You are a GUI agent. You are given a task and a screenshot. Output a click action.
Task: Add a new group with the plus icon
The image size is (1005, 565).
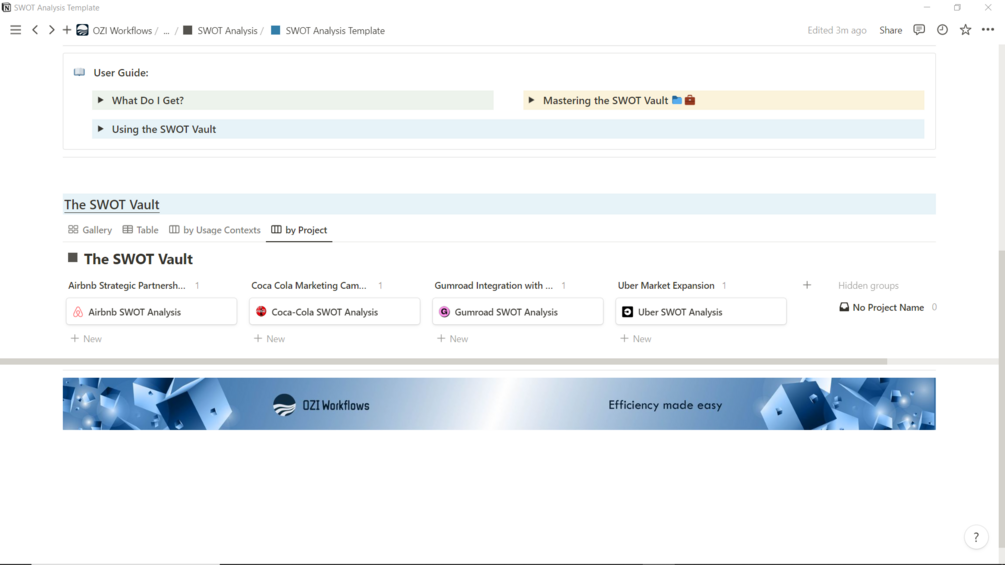(x=807, y=285)
